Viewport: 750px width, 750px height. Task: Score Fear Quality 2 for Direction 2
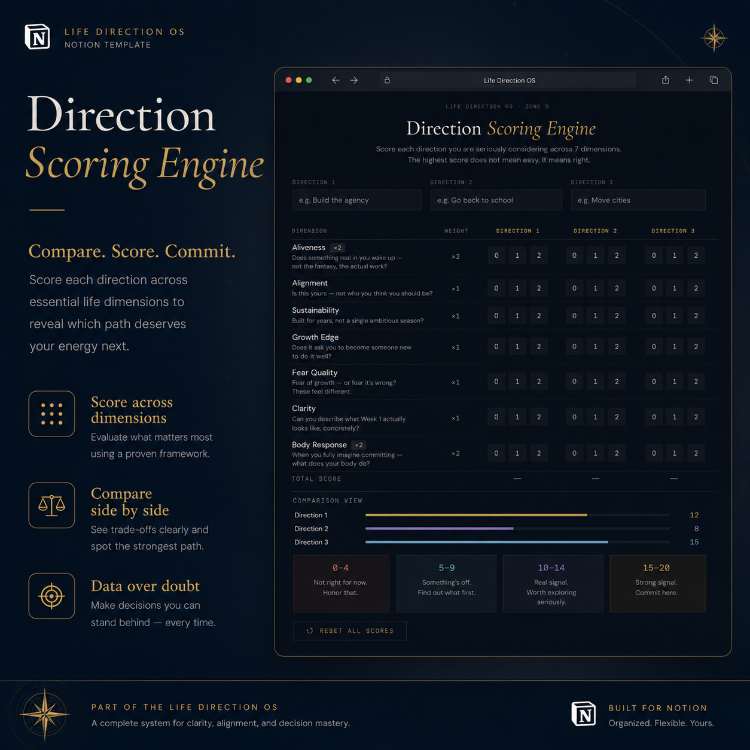pos(617,382)
